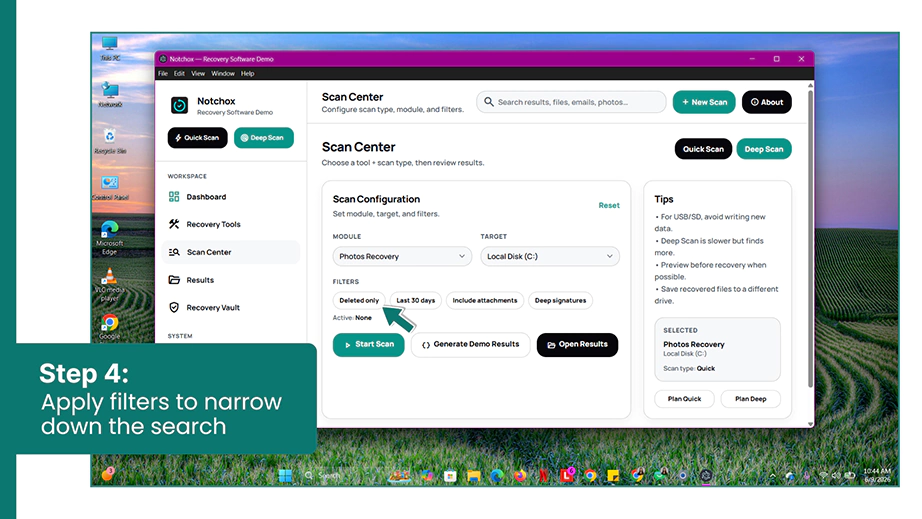This screenshot has height=519, width=922.
Task: Show hidden icons chevron in system tray
Action: coord(773,476)
